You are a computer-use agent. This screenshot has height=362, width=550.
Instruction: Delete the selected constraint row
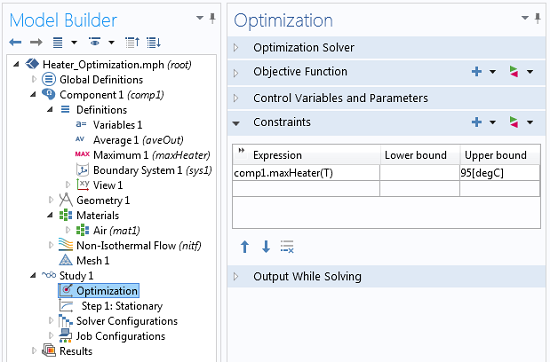click(287, 247)
